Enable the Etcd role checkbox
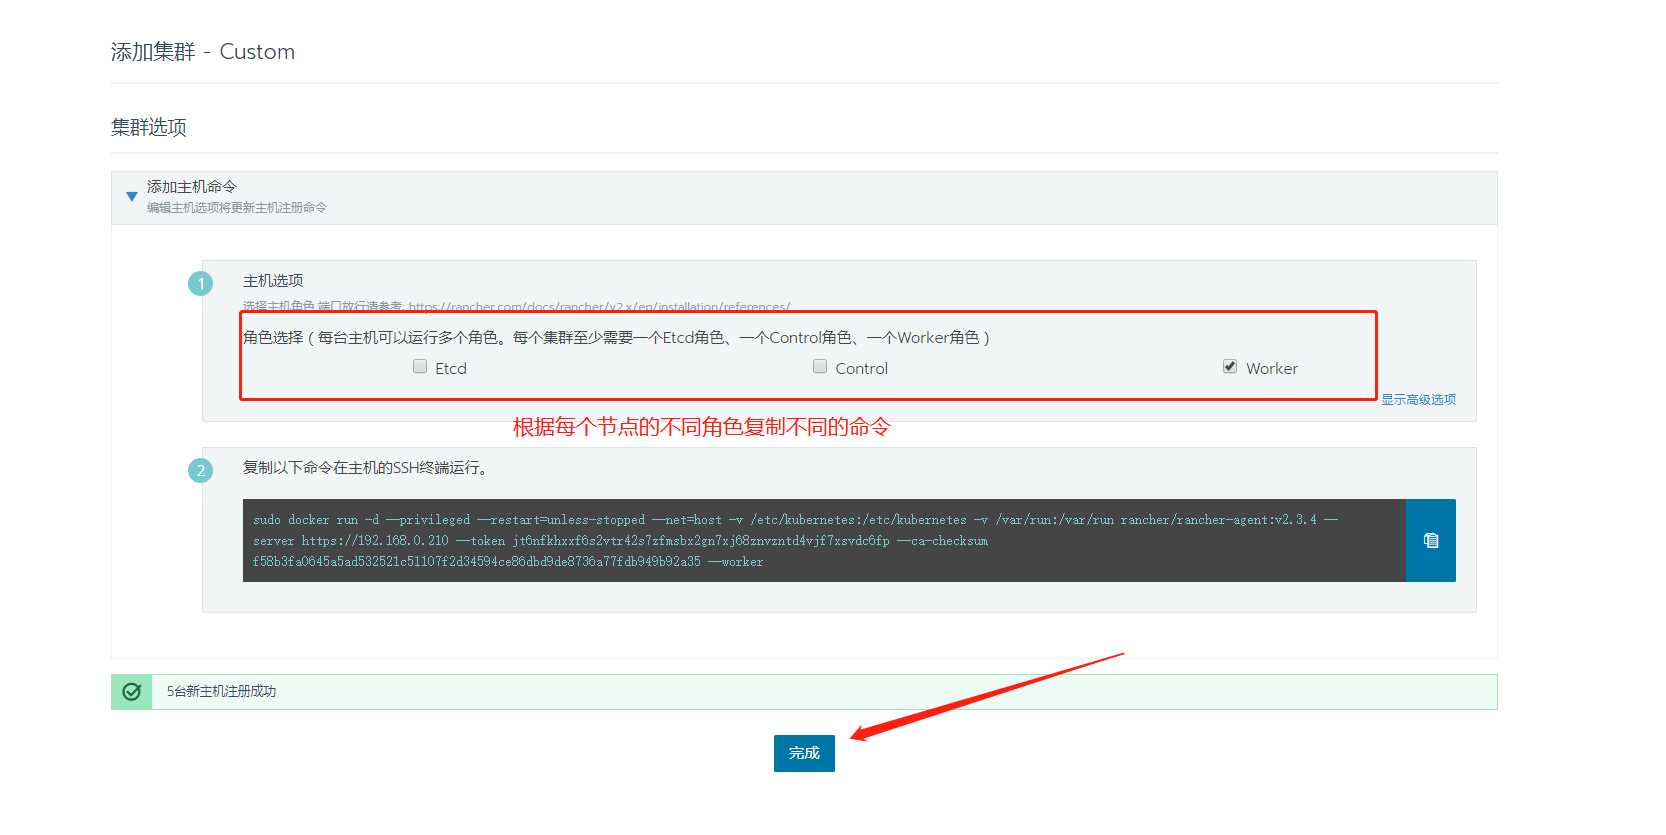1666x835 pixels. click(420, 367)
